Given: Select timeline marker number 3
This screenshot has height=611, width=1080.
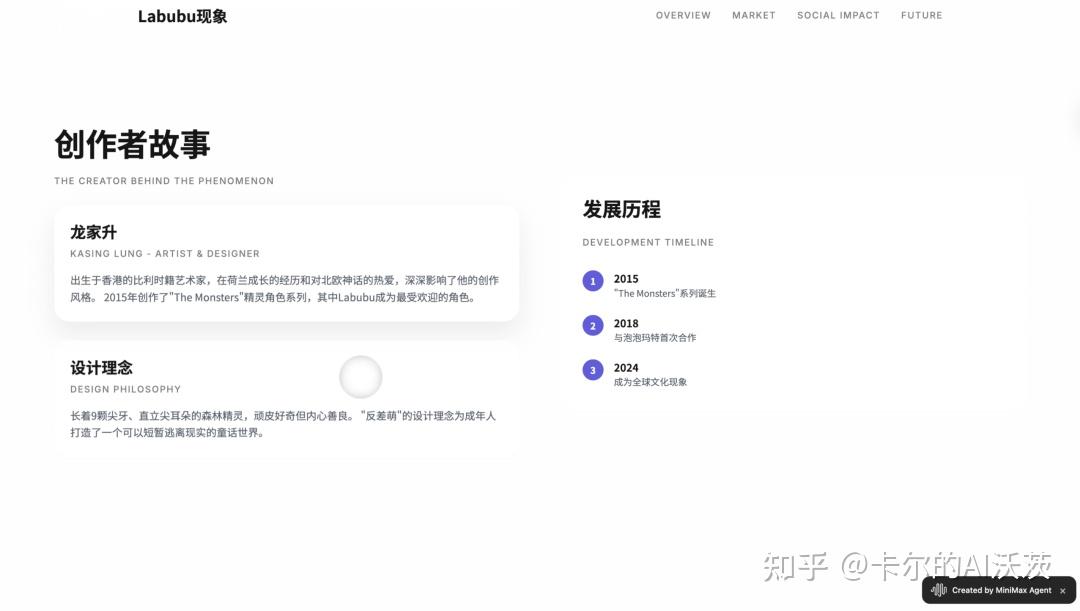Looking at the screenshot, I should coord(593,370).
